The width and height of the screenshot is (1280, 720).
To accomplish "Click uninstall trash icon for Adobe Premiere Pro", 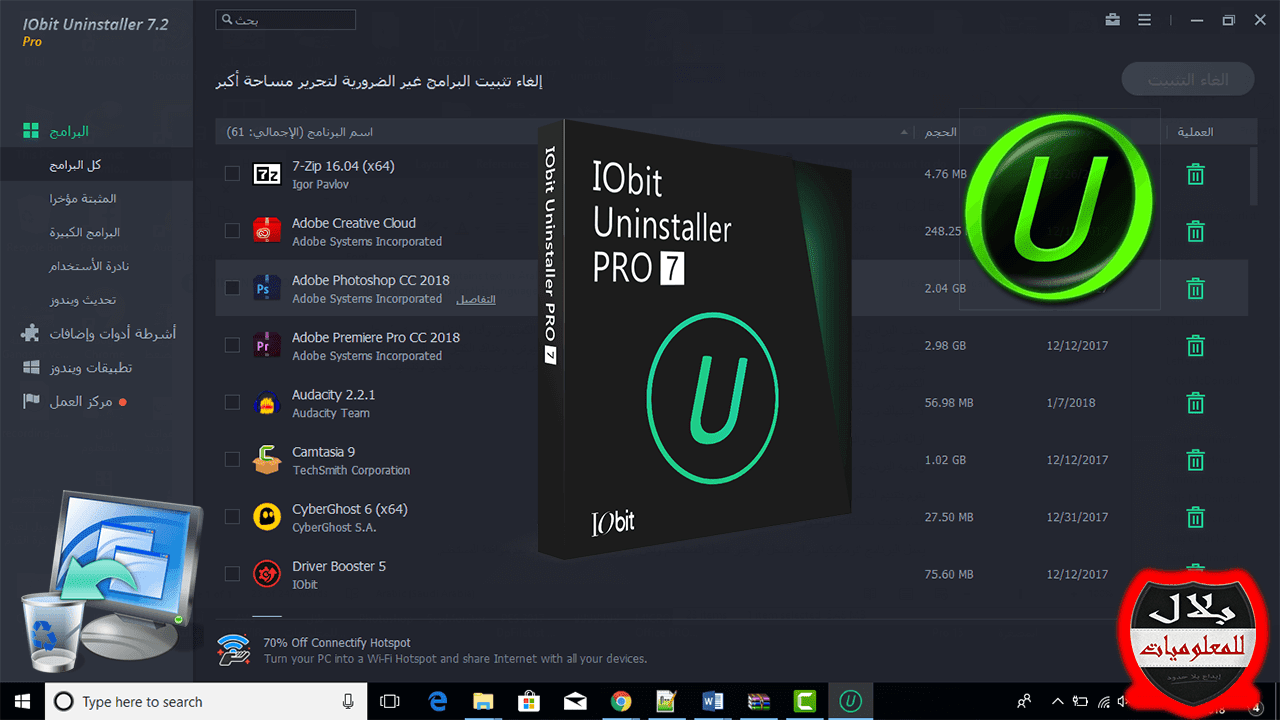I will 1194,346.
